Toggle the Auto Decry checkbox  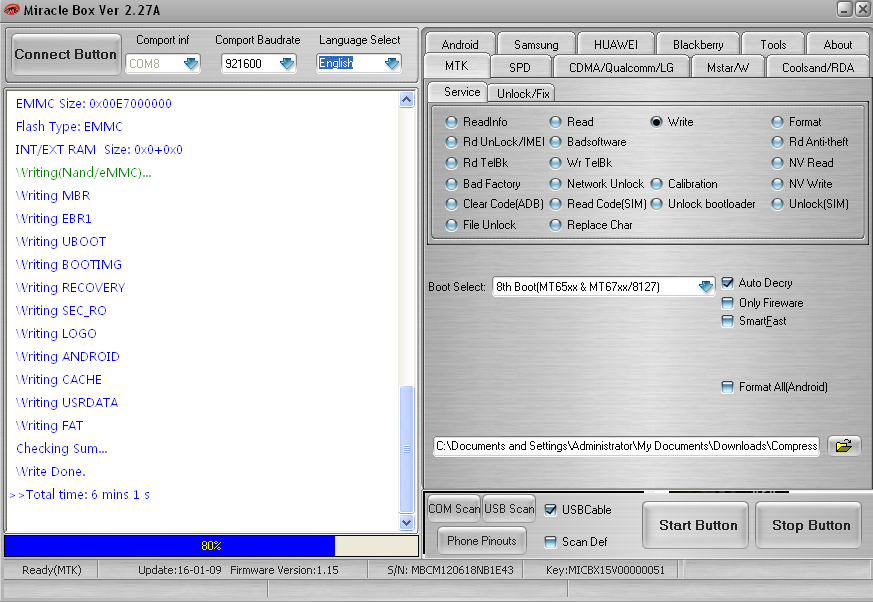click(x=727, y=283)
